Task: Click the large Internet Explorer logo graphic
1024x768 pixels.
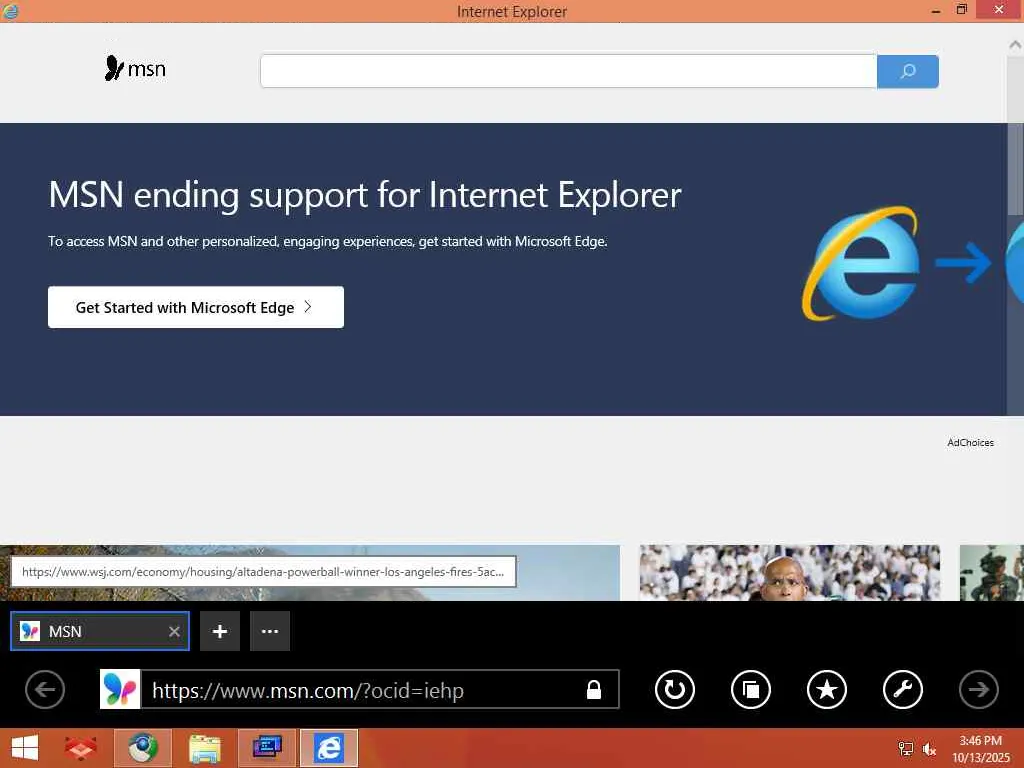Action: 861,263
